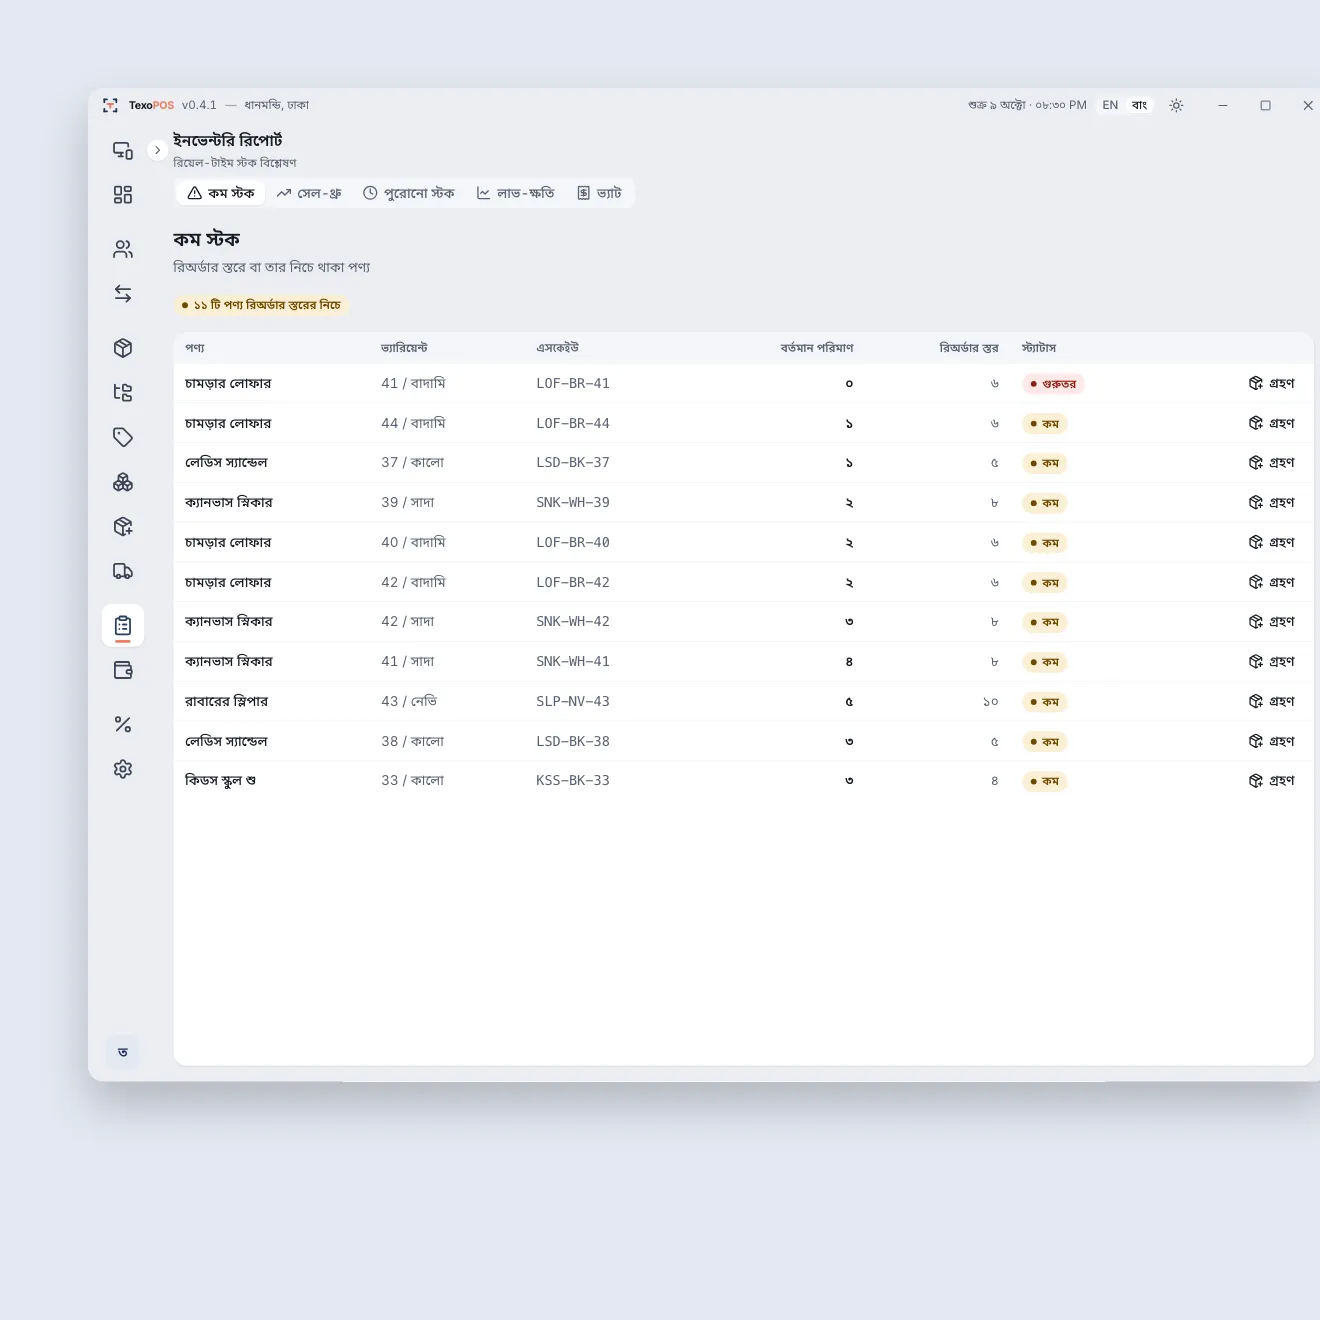Click the SKU cell LOF-BR-40

[x=573, y=542]
